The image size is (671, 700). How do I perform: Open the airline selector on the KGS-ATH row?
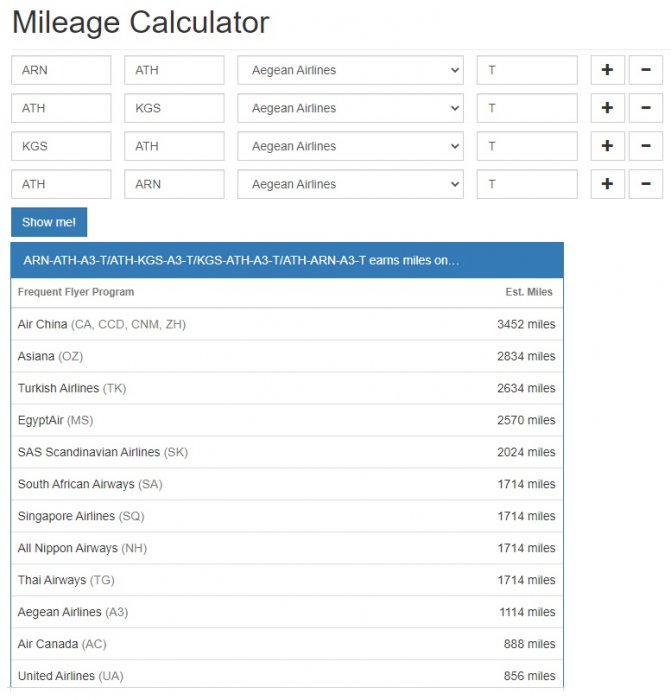click(x=350, y=146)
